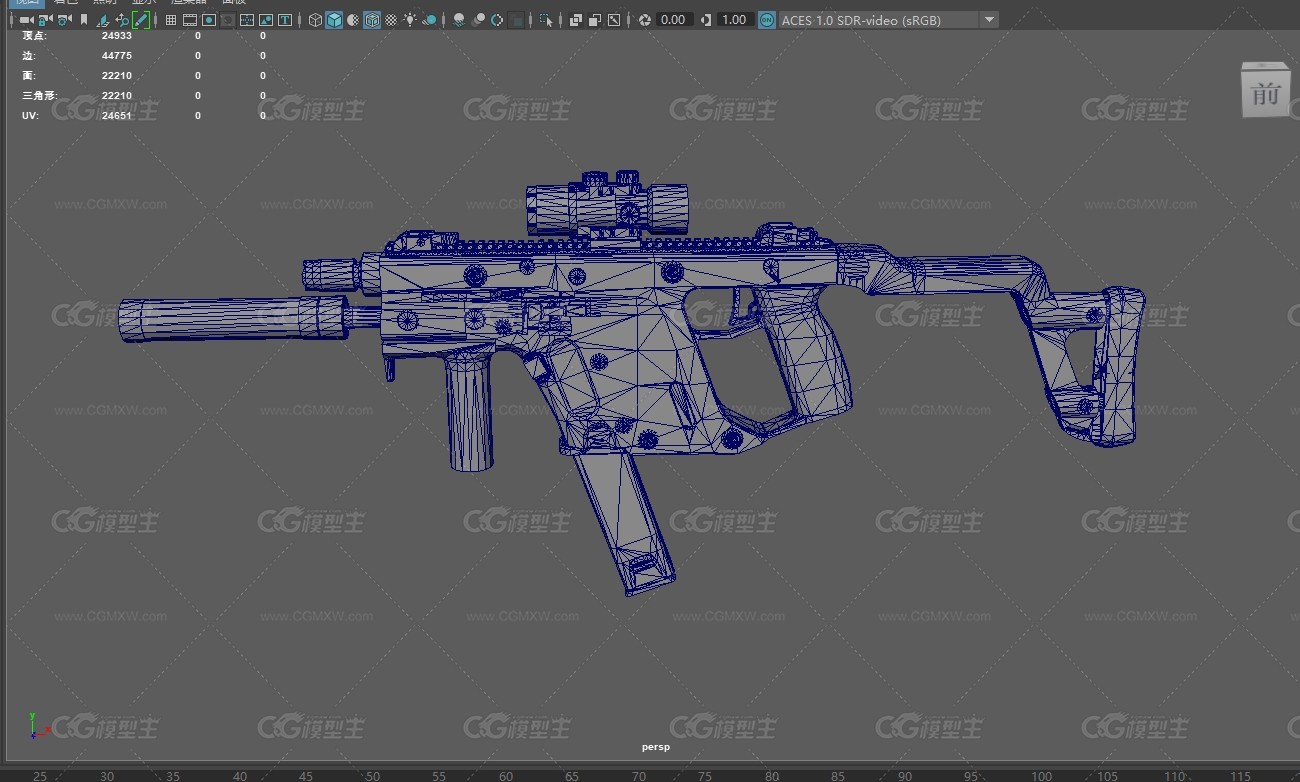Click the Gate Mask icon
The width and height of the screenshot is (1300, 782).
228,20
